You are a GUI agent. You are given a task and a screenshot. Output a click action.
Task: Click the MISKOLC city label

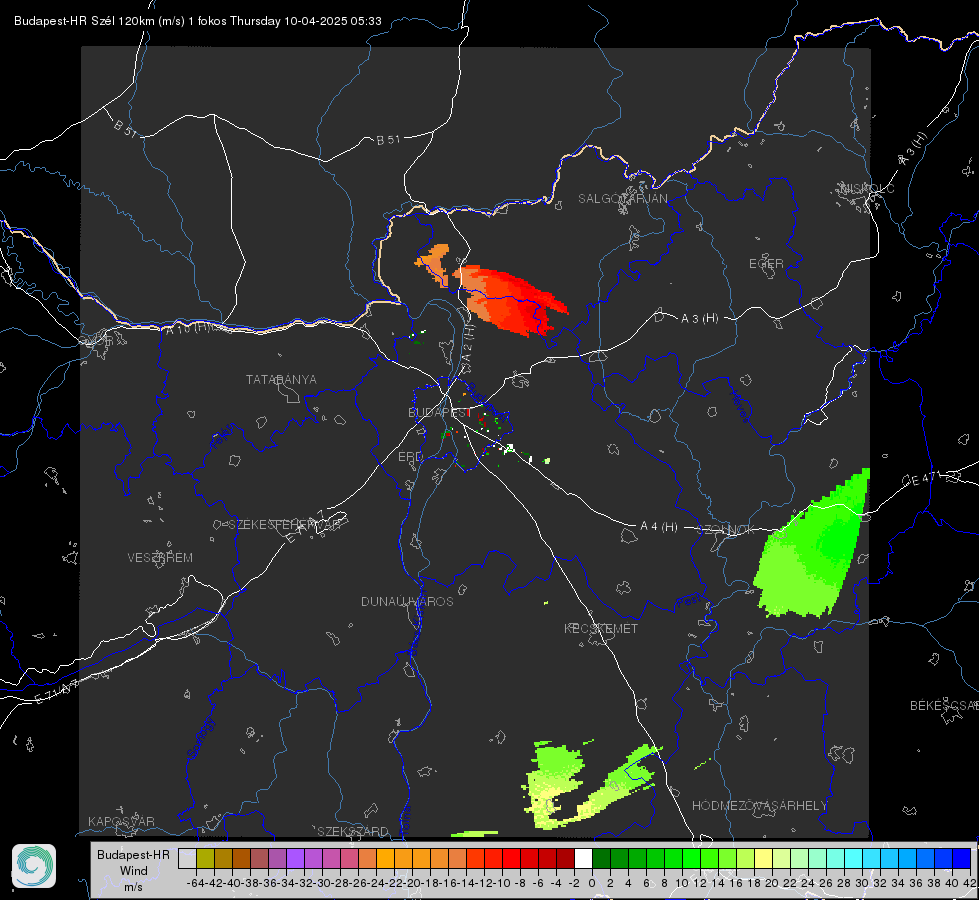coord(867,188)
